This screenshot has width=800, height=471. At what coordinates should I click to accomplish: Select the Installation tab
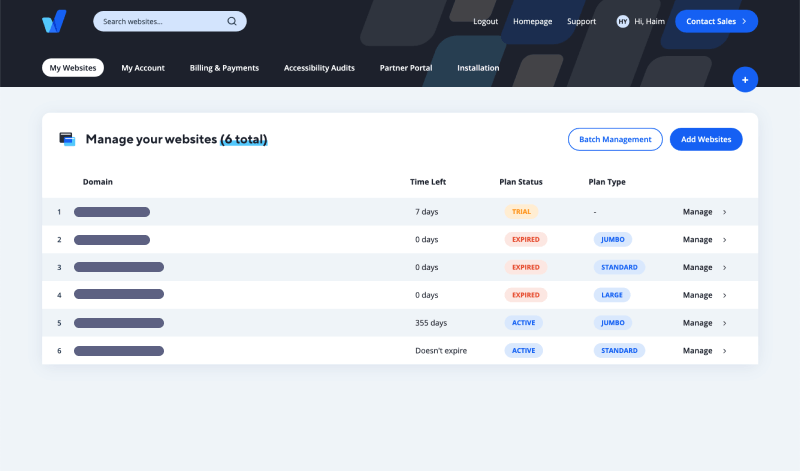click(478, 68)
